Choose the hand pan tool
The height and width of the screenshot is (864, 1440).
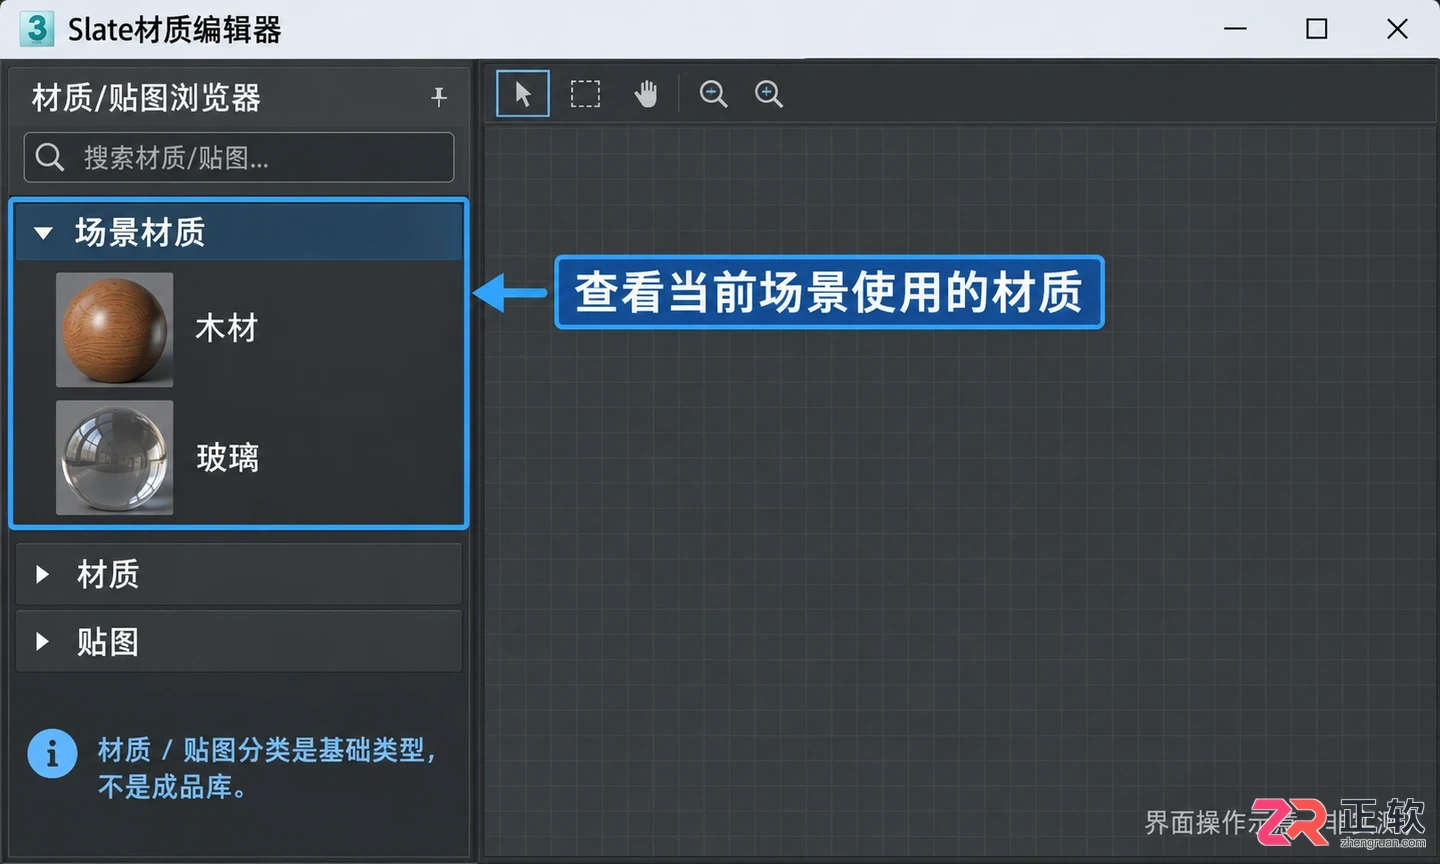coord(646,94)
